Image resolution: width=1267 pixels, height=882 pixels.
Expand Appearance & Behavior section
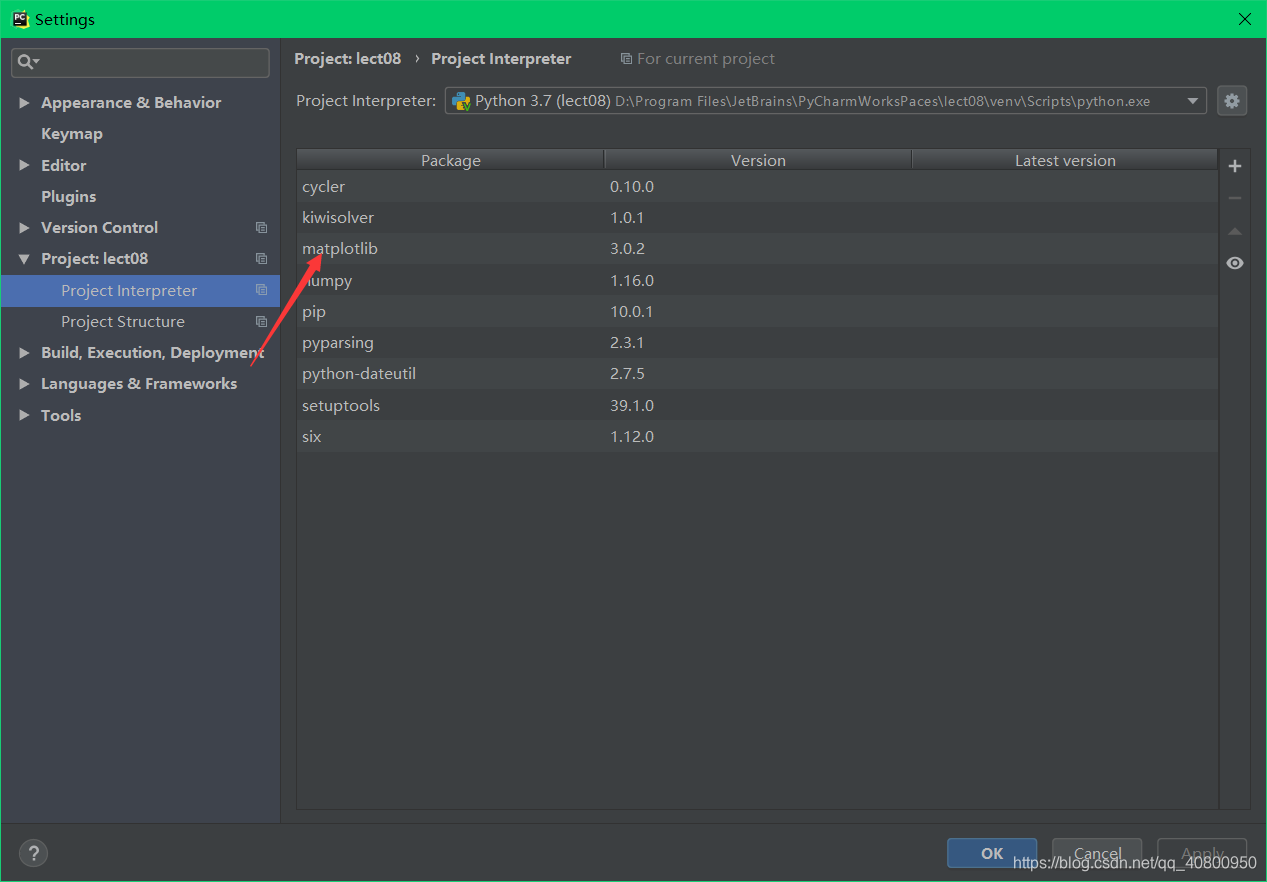pyautogui.click(x=24, y=102)
